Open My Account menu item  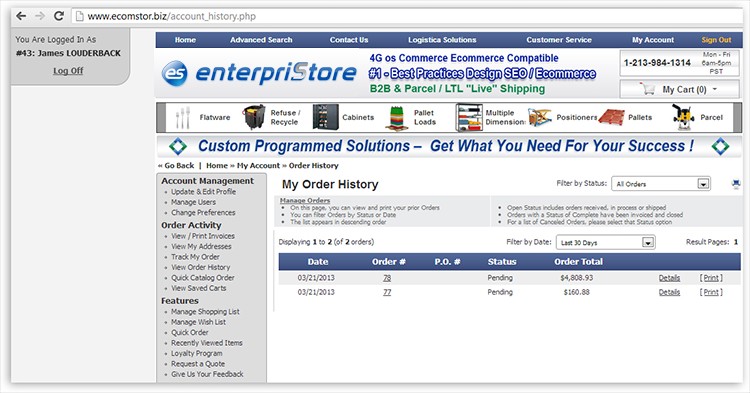(x=653, y=40)
